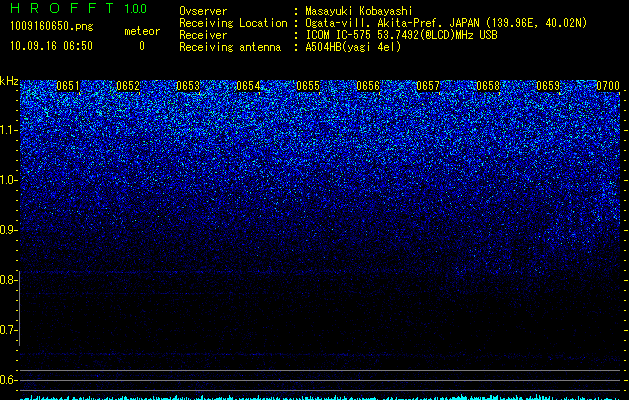Click the 0654 time marker
The height and width of the screenshot is (400, 629).
(248, 86)
